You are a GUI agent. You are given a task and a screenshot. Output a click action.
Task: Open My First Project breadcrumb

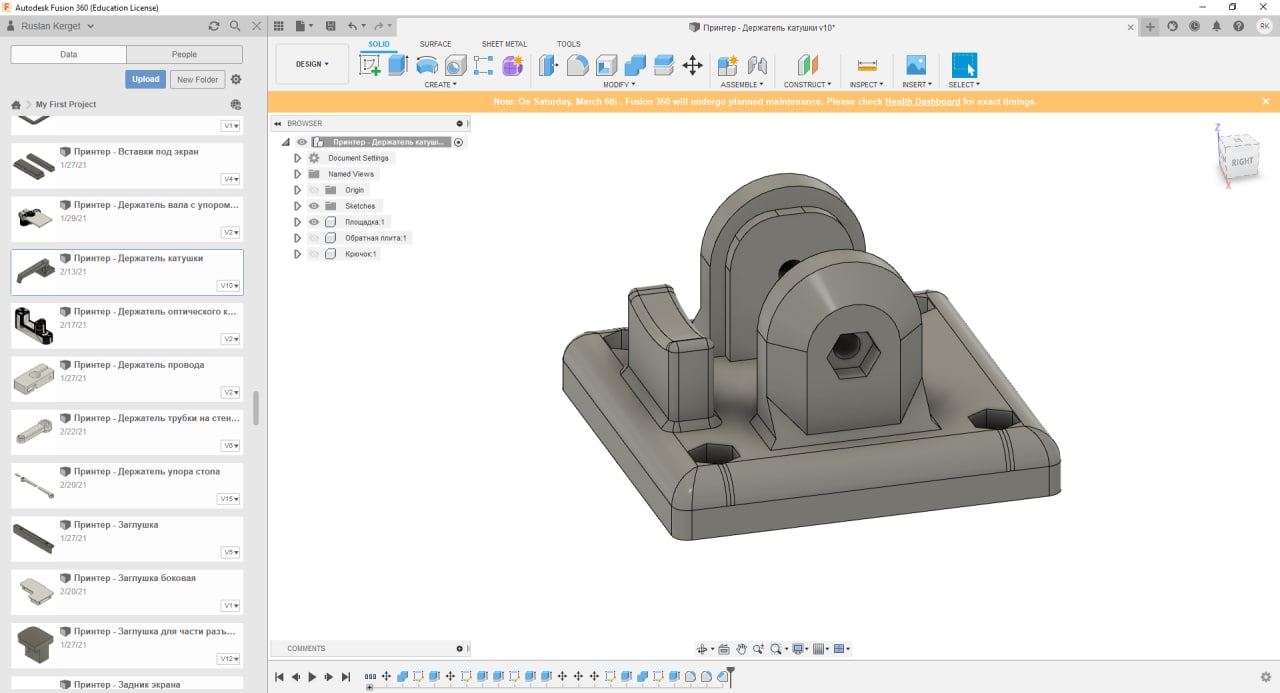[66, 104]
